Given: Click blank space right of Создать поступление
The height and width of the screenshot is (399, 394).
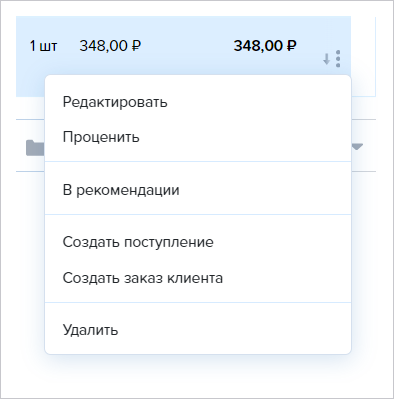Looking at the screenshot, I should pyautogui.click(x=282, y=242).
